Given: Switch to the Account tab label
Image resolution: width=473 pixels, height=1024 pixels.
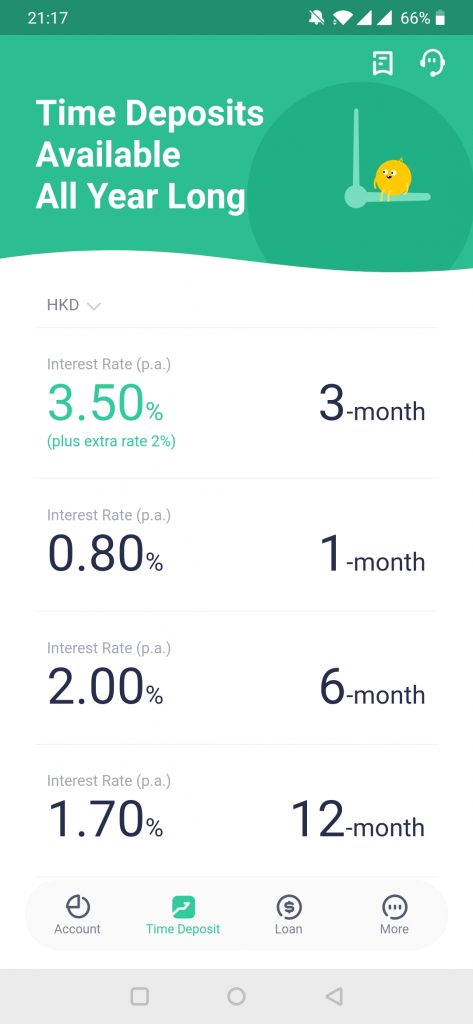Looking at the screenshot, I should (77, 929).
